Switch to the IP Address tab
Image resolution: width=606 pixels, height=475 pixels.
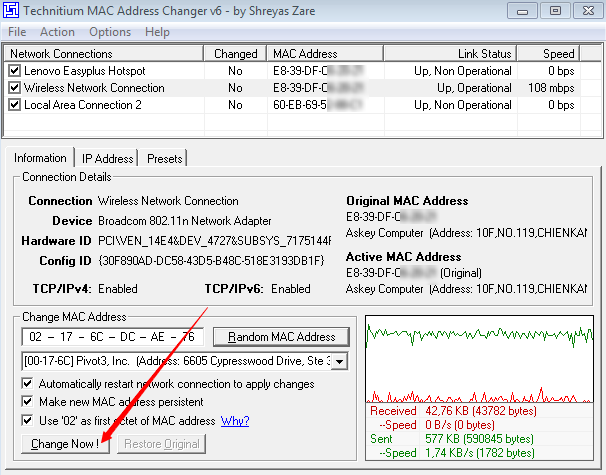click(x=107, y=159)
